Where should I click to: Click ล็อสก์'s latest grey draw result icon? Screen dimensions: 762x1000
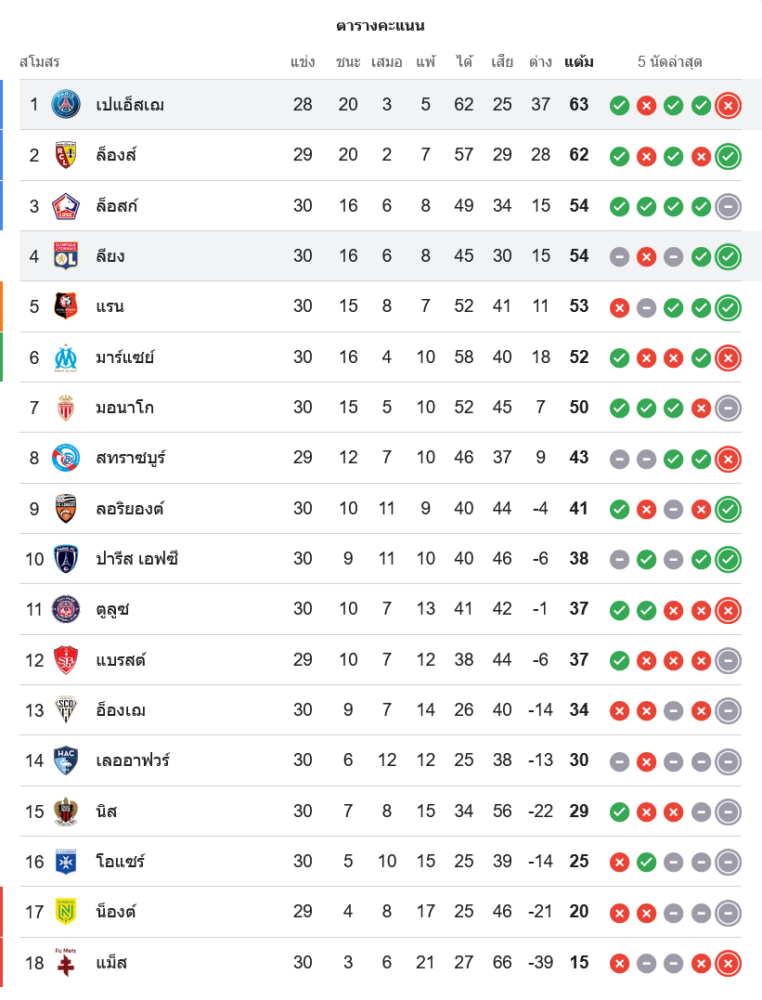[x=728, y=206]
